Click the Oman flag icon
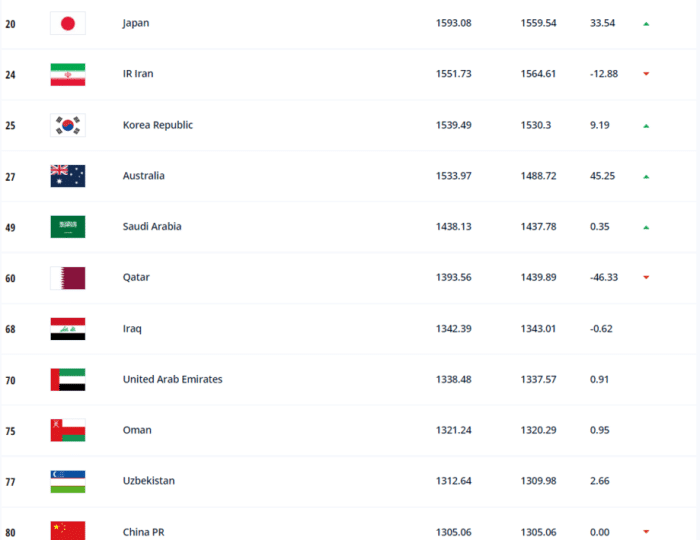The width and height of the screenshot is (700, 540). point(68,430)
